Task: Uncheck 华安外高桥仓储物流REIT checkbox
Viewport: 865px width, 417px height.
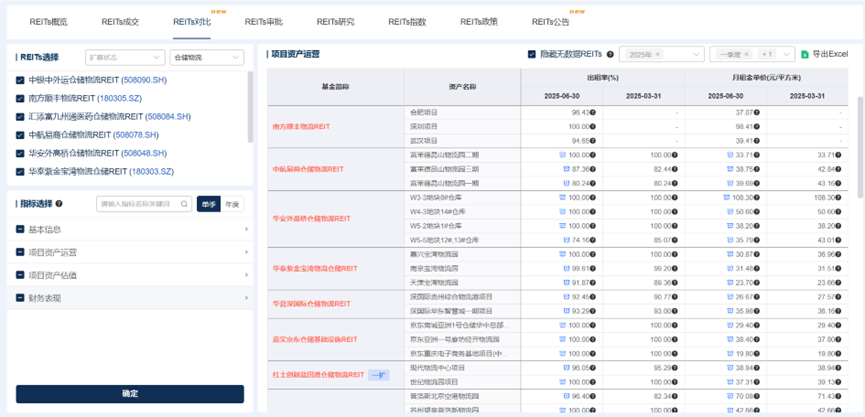Action: pos(20,153)
